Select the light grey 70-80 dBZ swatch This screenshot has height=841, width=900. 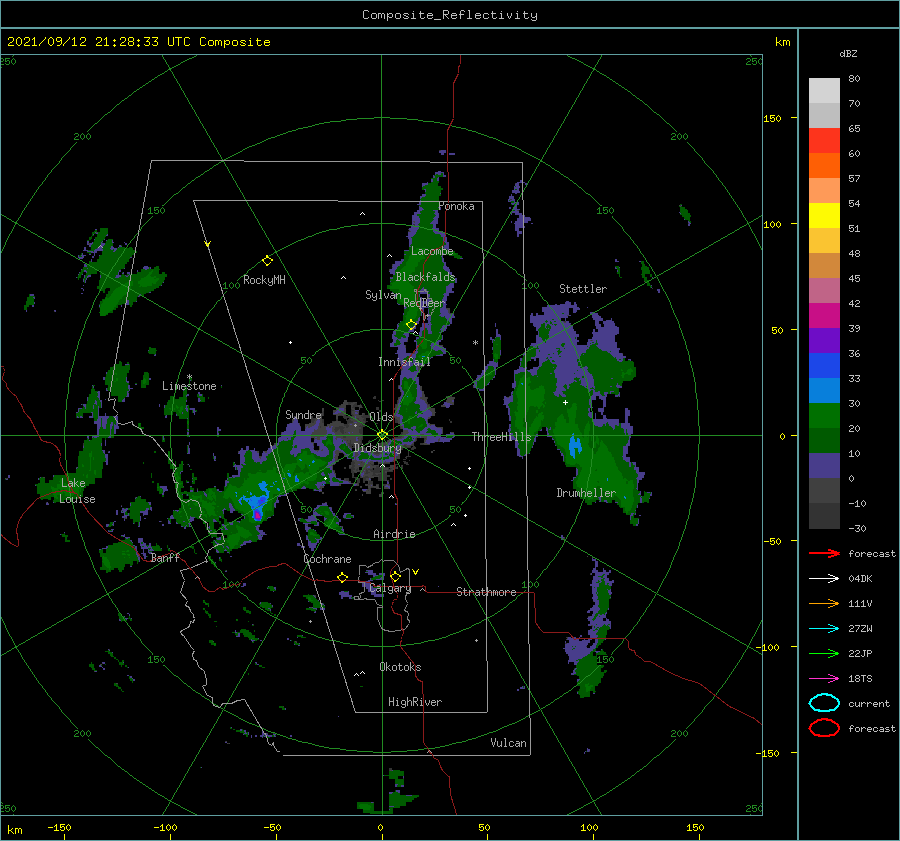click(824, 91)
